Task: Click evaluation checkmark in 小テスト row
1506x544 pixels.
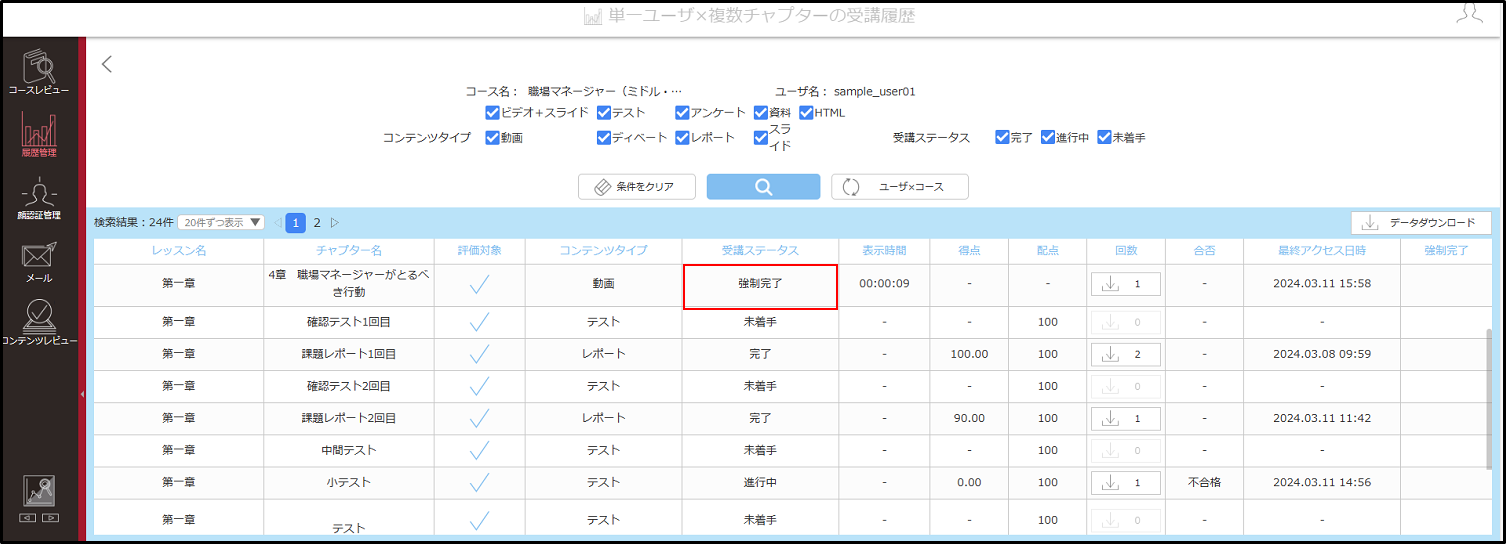Action: tap(479, 482)
